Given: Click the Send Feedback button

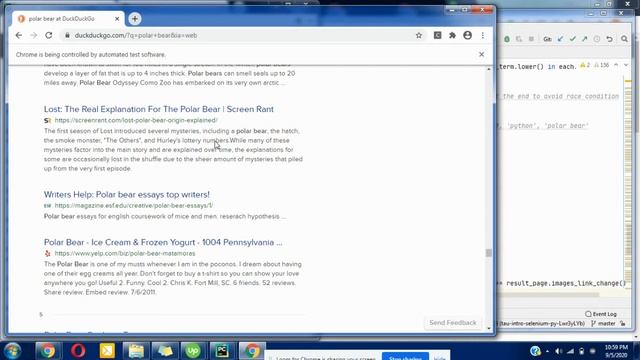Looking at the screenshot, I should pos(453,322).
